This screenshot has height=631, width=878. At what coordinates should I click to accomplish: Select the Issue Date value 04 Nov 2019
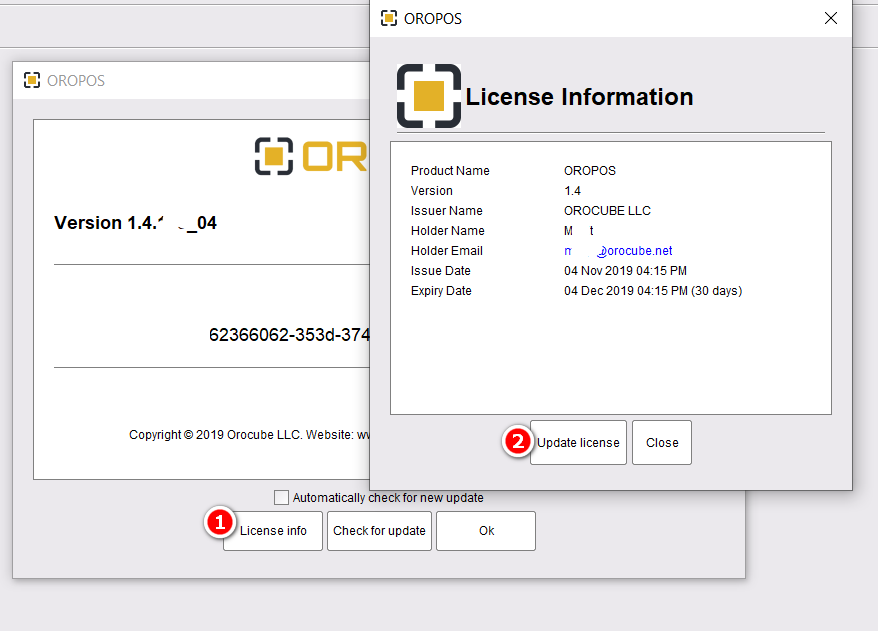coord(625,271)
